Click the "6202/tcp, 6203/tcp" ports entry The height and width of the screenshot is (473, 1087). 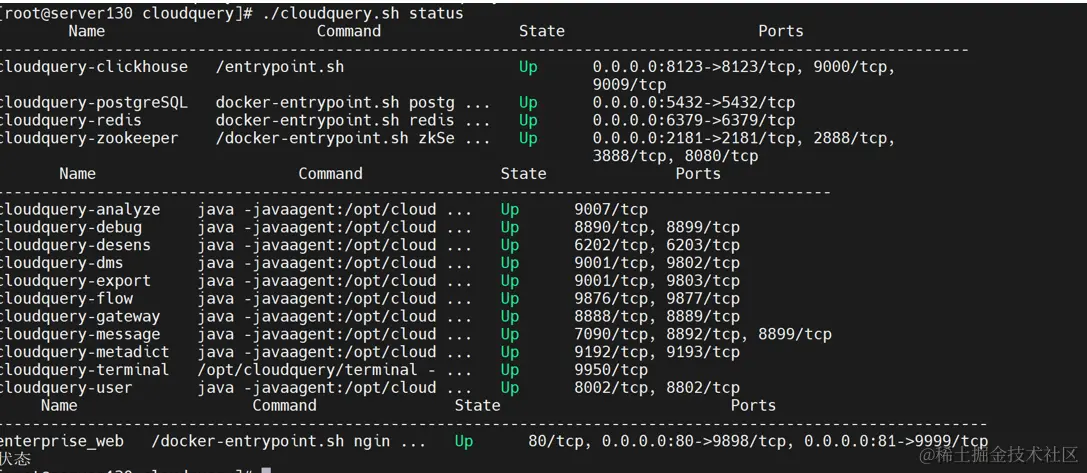pyautogui.click(x=657, y=245)
